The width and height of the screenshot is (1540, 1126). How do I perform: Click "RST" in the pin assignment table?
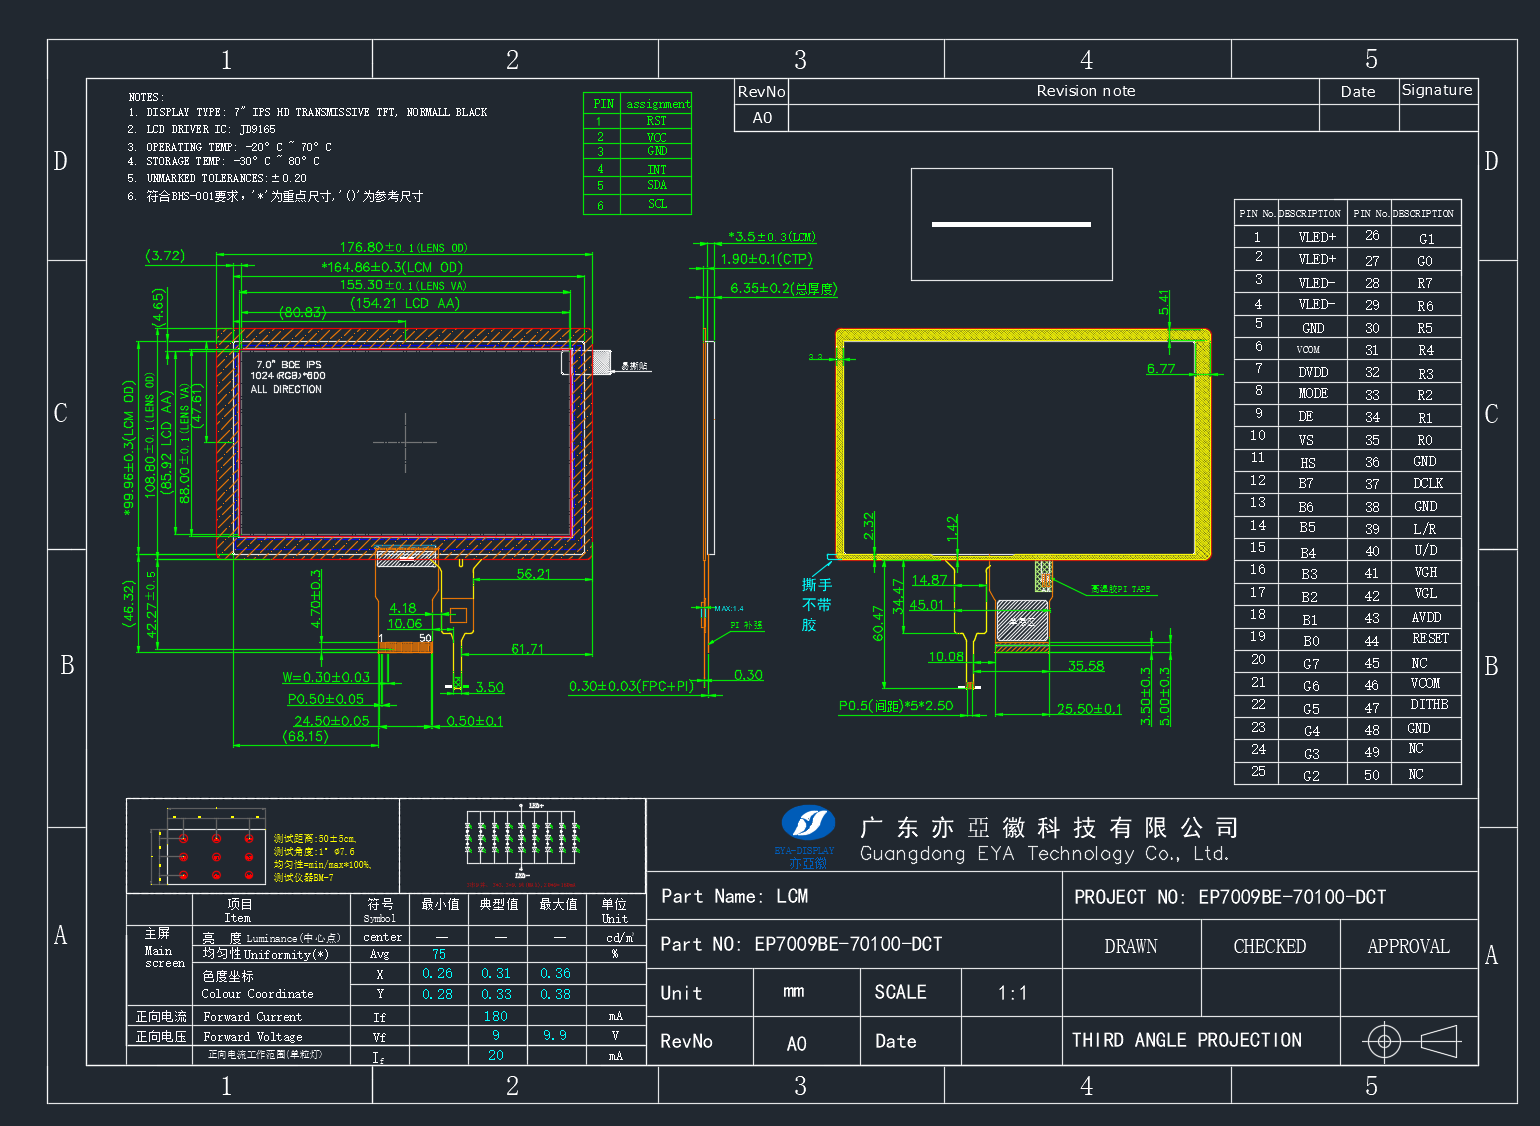656,121
